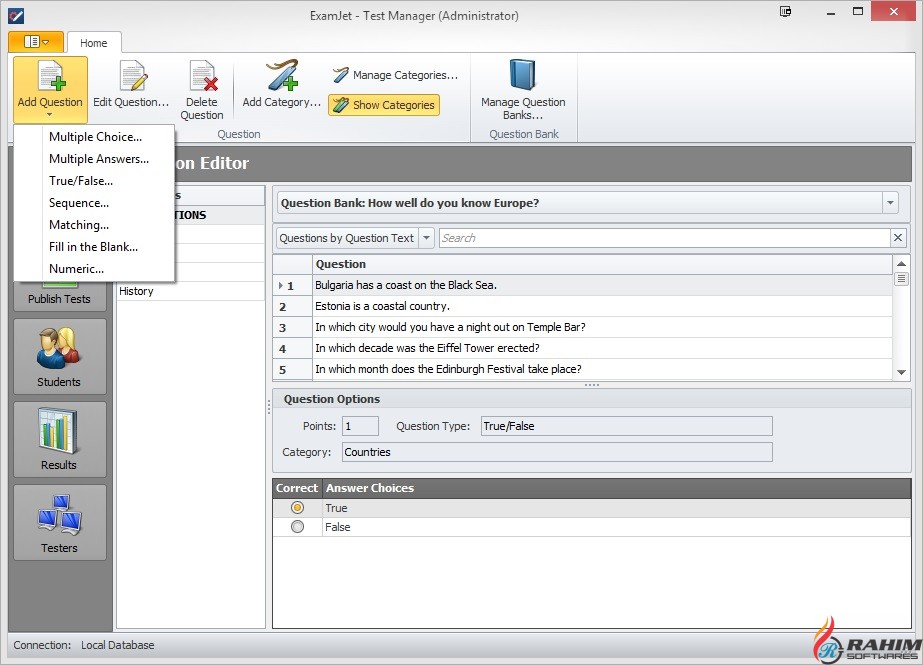The image size is (923, 665).
Task: Click the ExamJet app icon in title bar
Action: pyautogui.click(x=16, y=15)
